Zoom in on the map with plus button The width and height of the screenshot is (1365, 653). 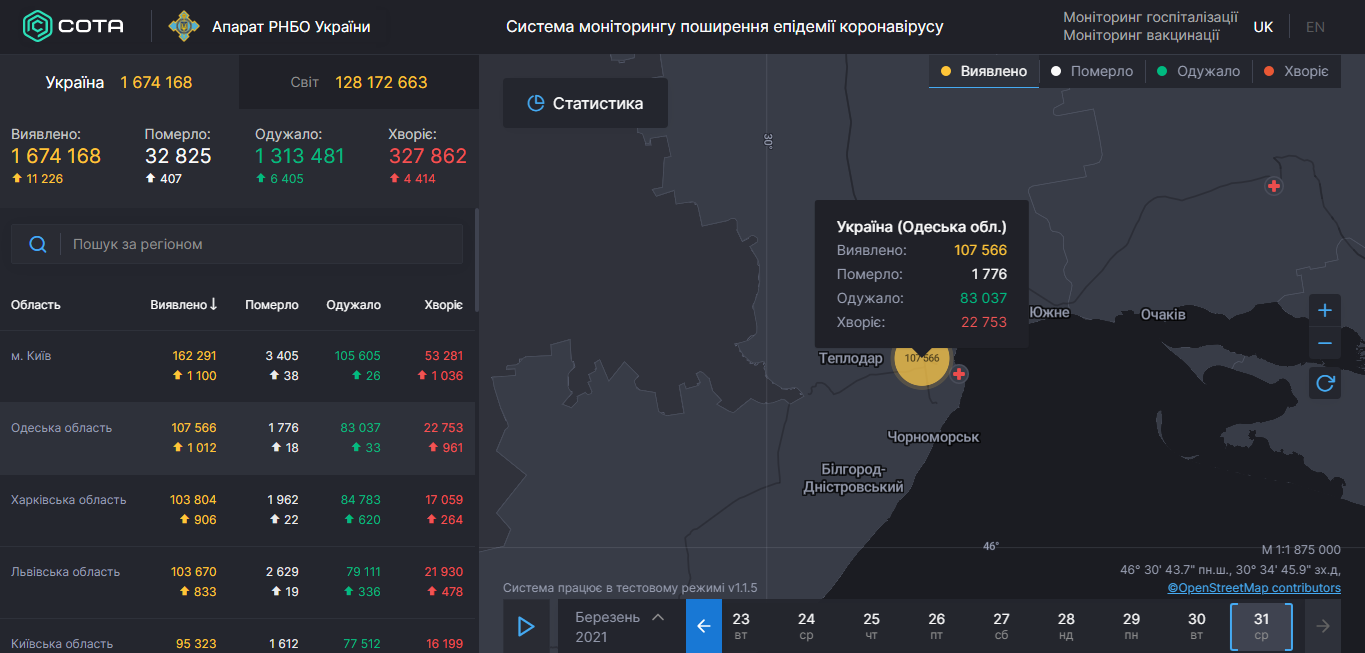pyautogui.click(x=1324, y=311)
